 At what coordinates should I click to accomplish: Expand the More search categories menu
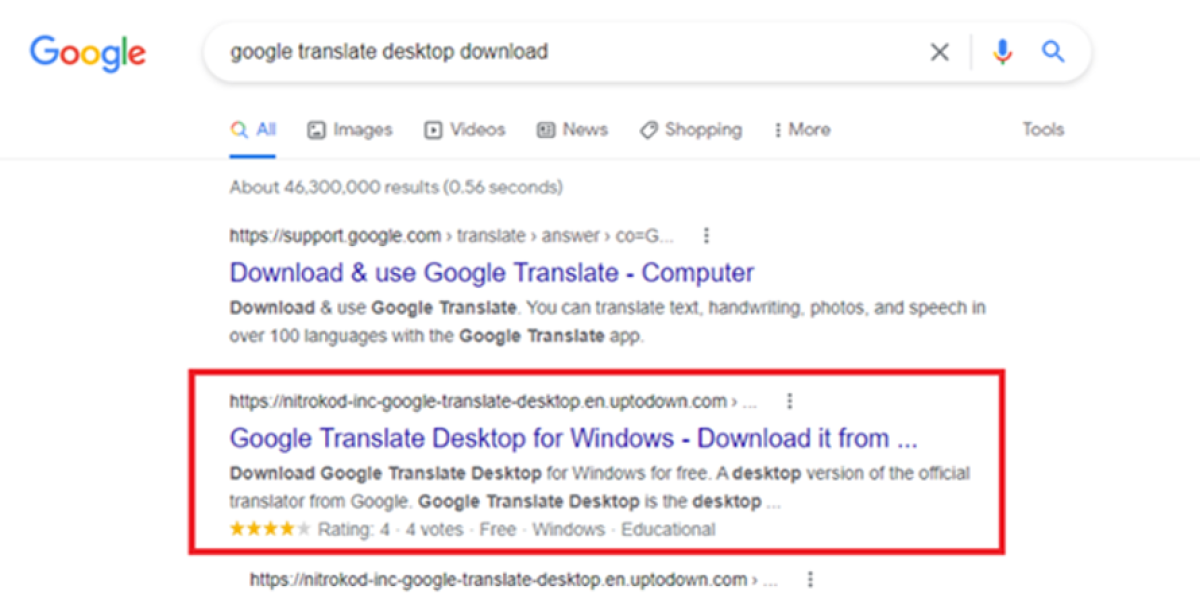[802, 129]
